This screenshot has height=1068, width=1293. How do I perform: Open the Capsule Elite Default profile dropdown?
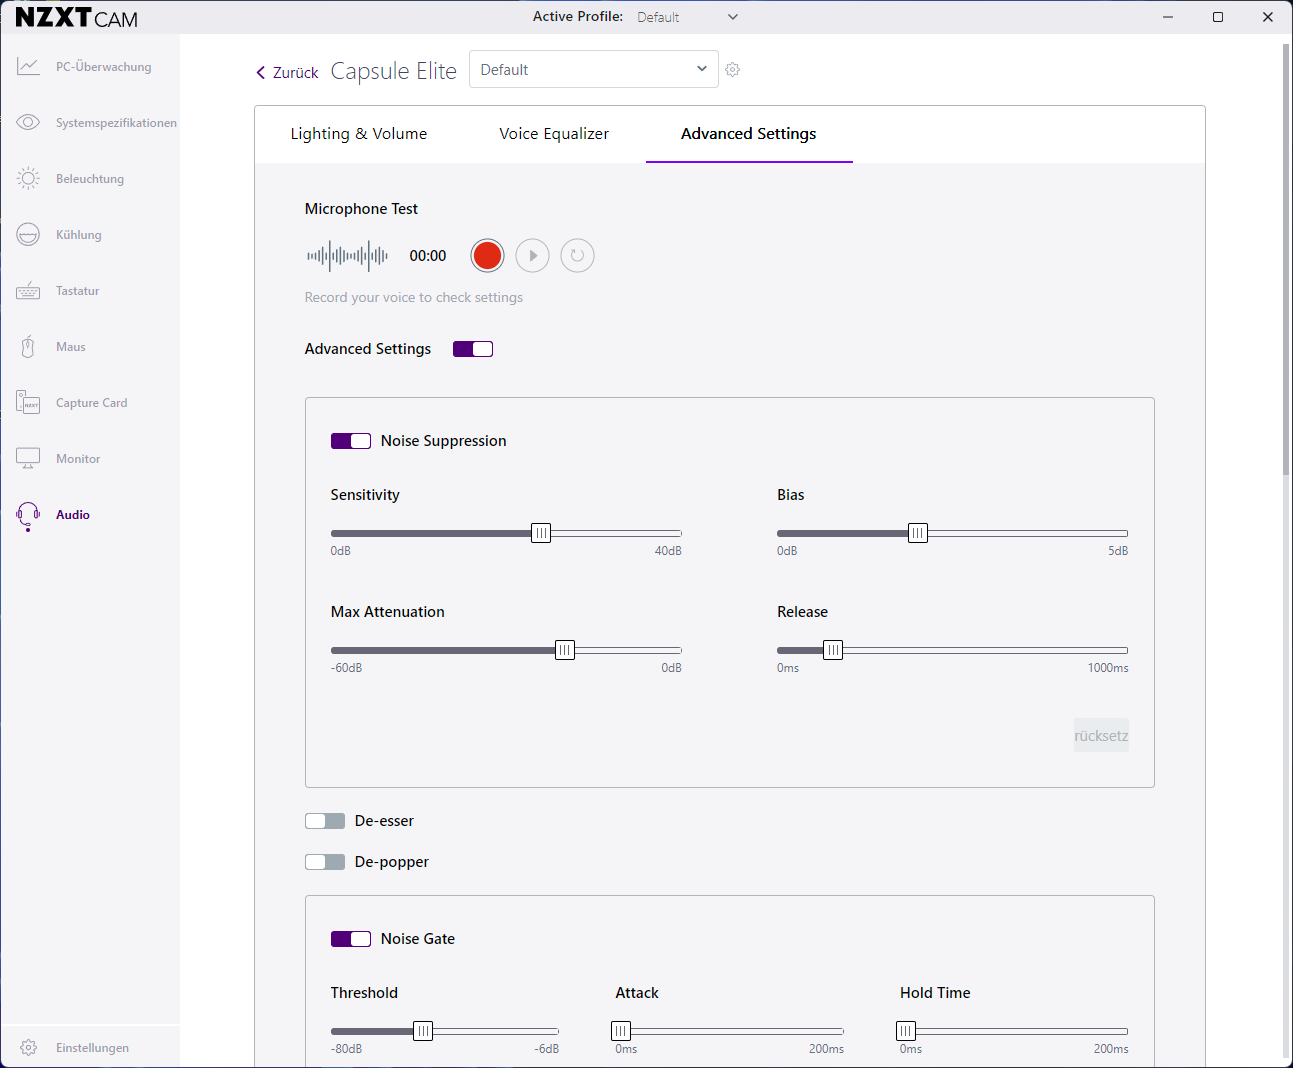pyautogui.click(x=593, y=70)
